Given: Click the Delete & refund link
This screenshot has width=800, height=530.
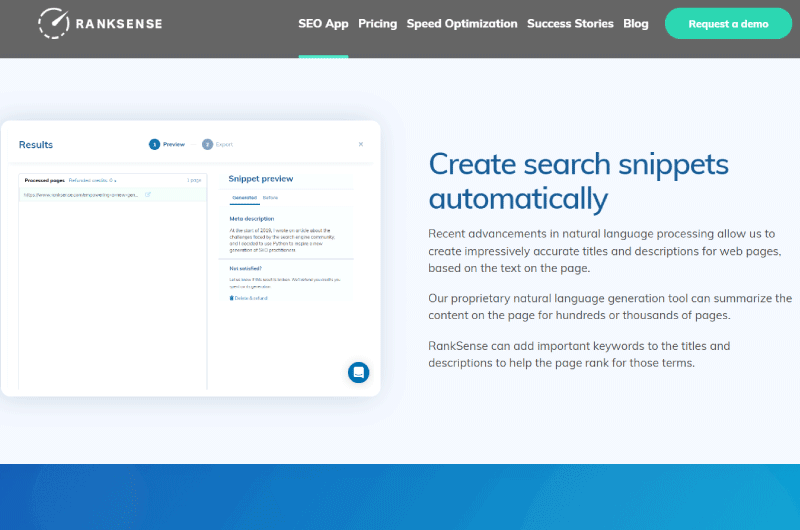Looking at the screenshot, I should click(248, 298).
